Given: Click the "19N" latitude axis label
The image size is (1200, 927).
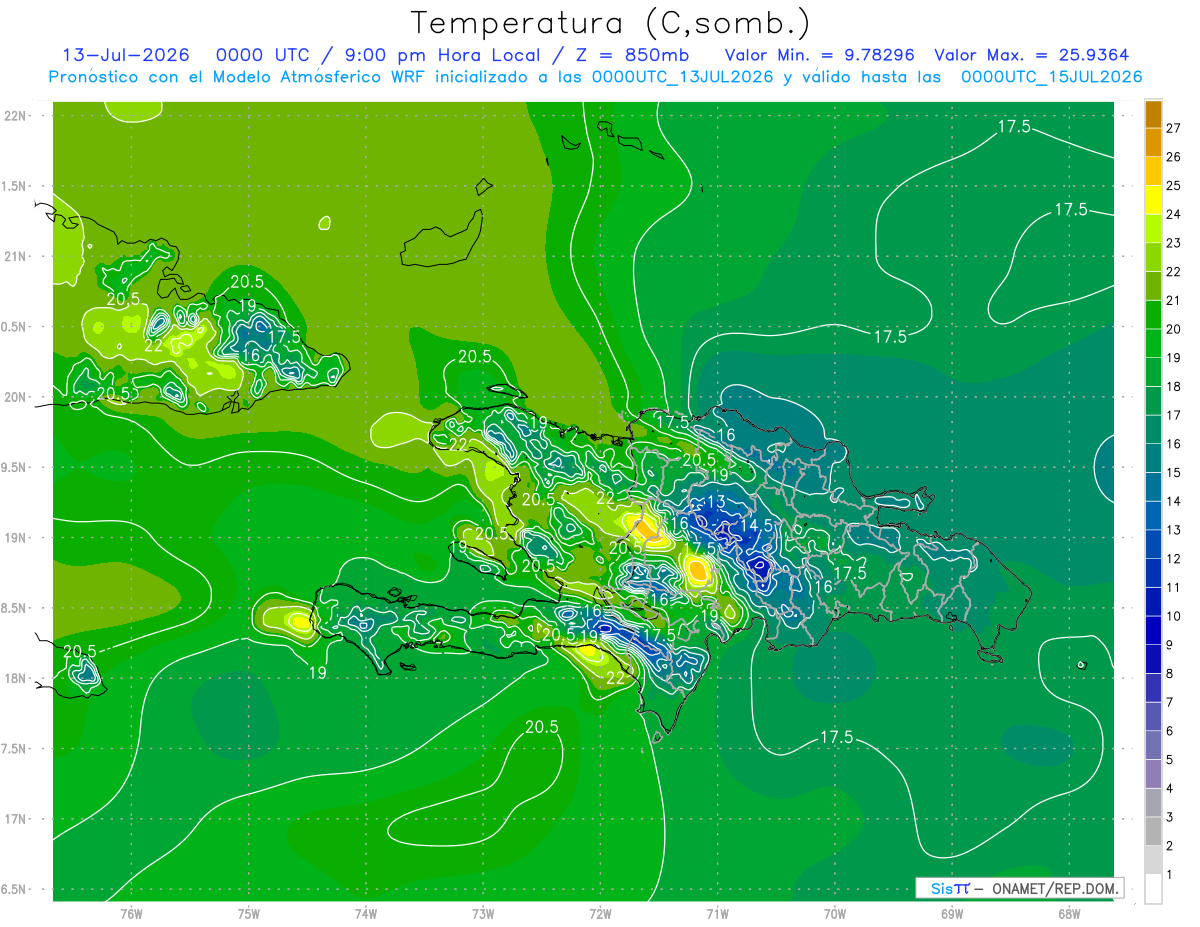Looking at the screenshot, I should tap(15, 538).
